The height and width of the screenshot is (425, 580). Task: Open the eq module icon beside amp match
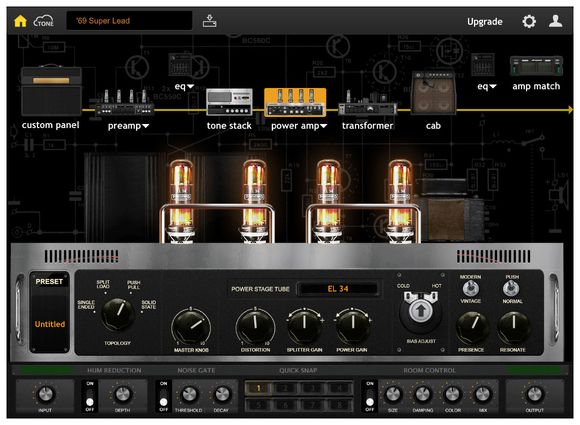coord(483,65)
